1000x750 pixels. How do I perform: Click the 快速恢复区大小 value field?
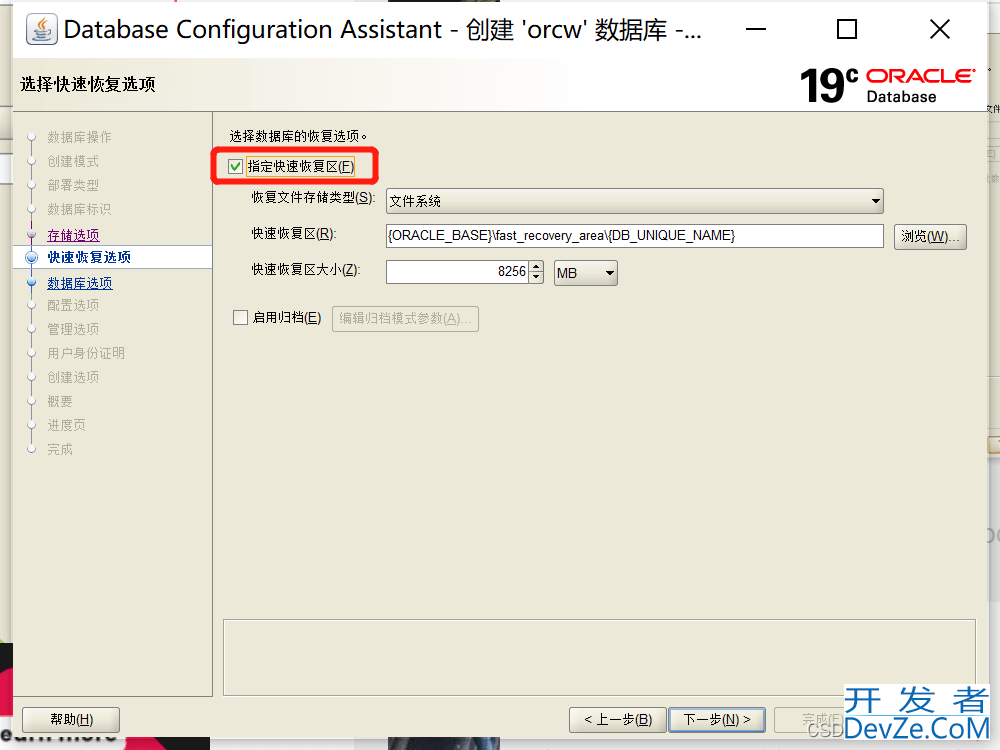point(457,272)
